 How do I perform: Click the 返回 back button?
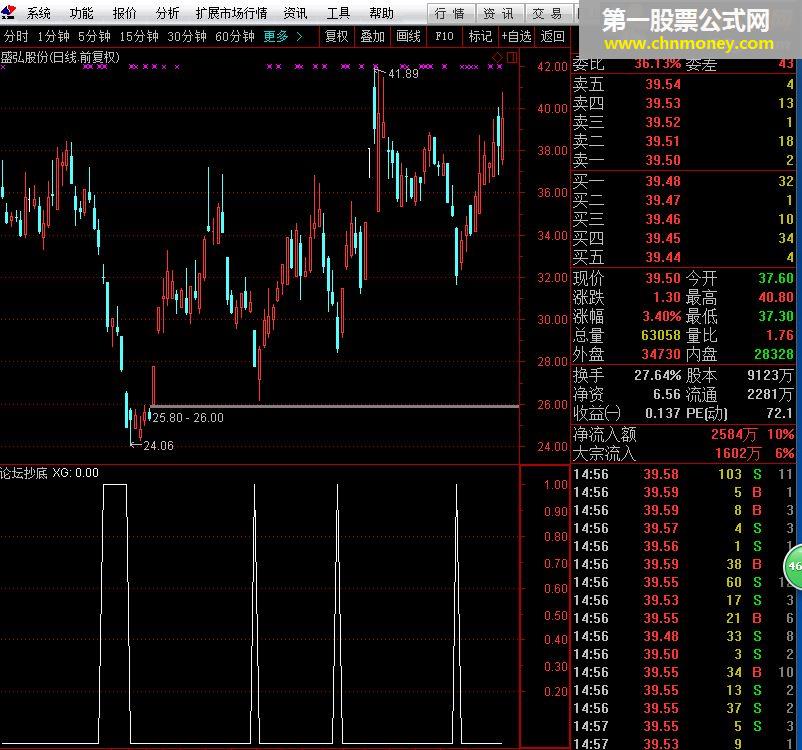click(x=552, y=36)
